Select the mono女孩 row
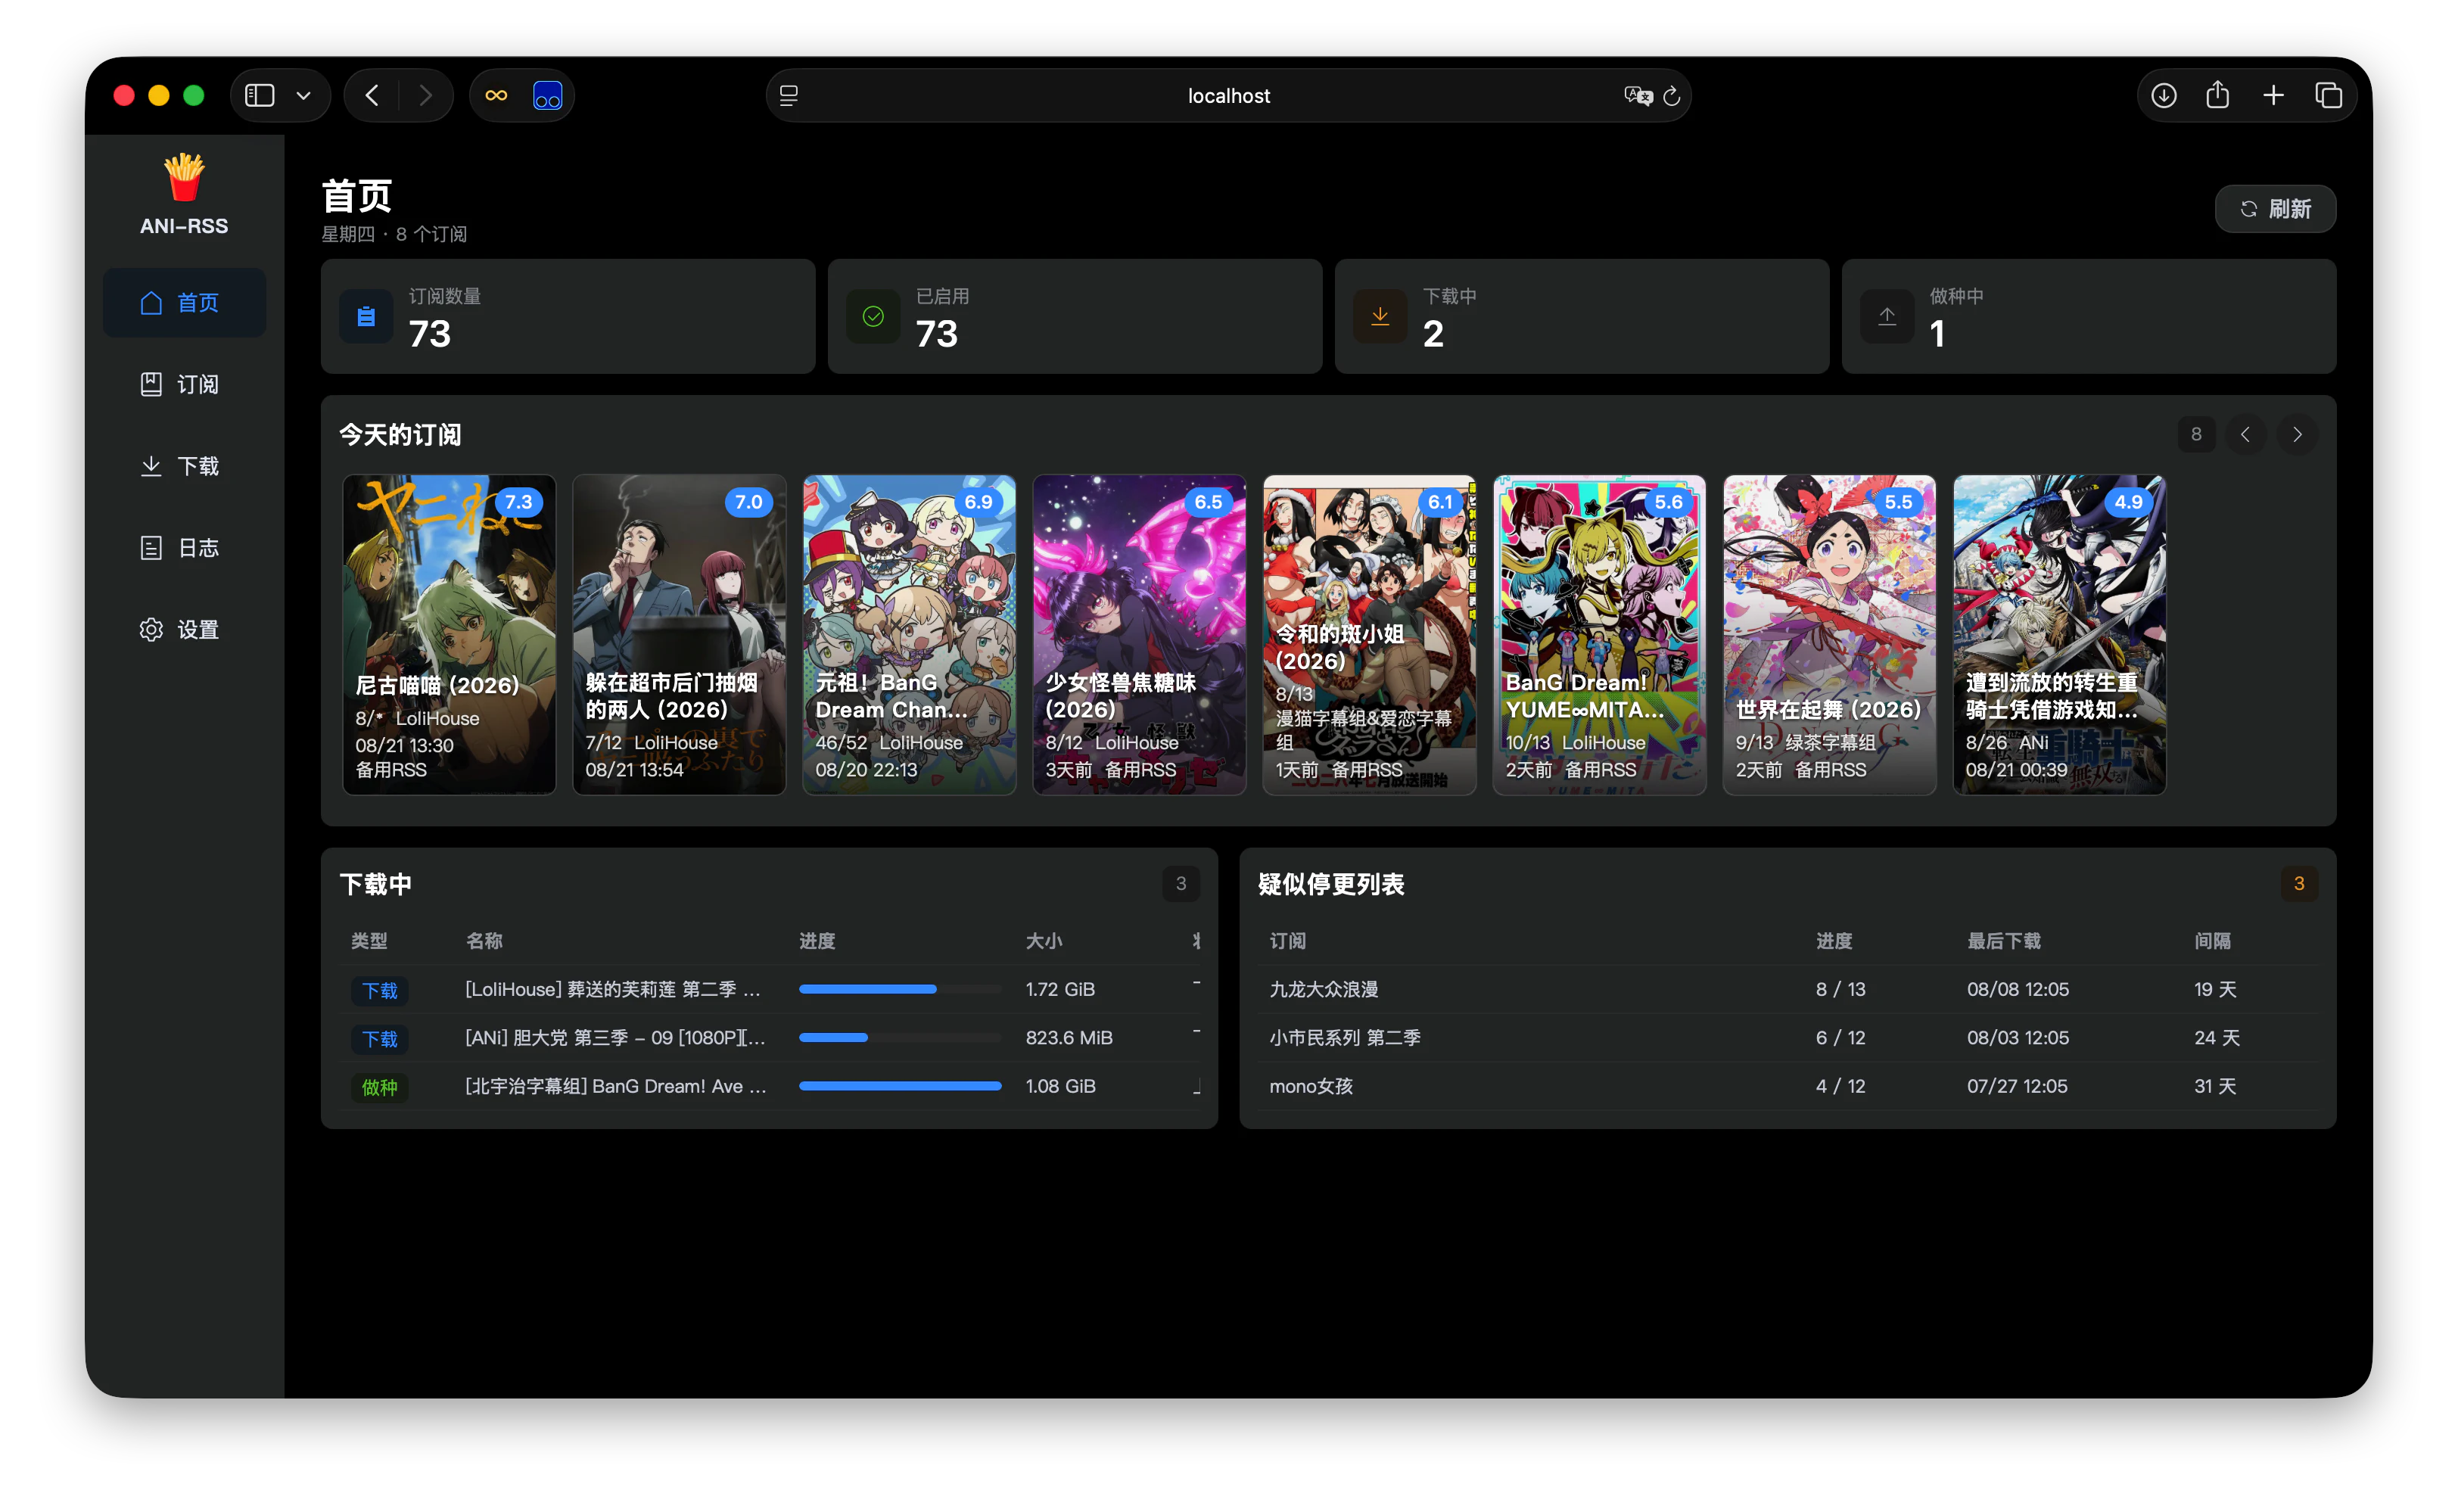This screenshot has width=2458, height=1512. 1787,1086
